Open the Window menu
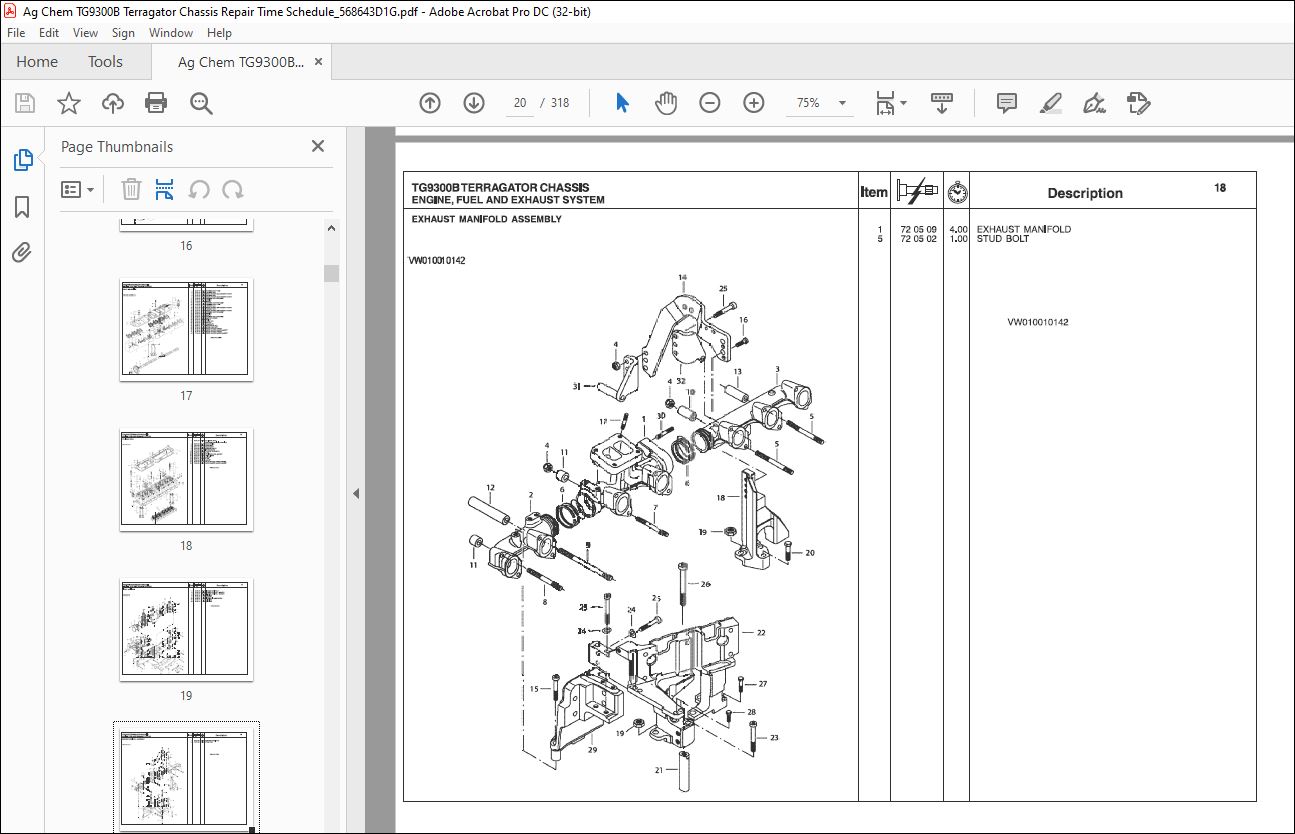This screenshot has width=1295, height=834. [x=171, y=32]
